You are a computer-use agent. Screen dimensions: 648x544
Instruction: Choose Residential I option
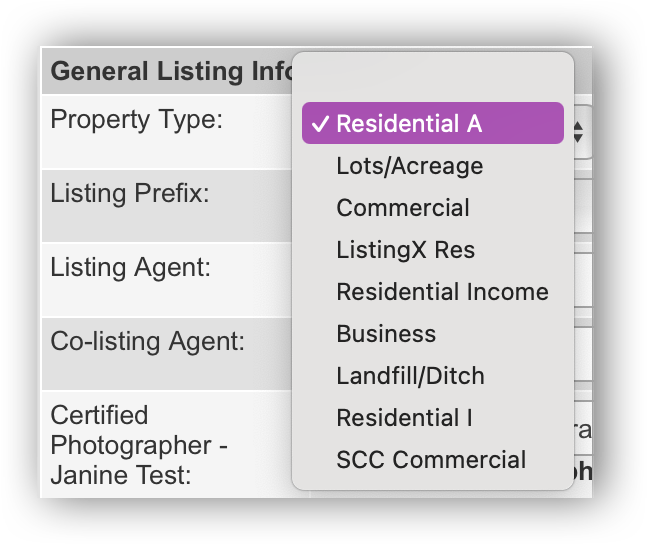(404, 418)
